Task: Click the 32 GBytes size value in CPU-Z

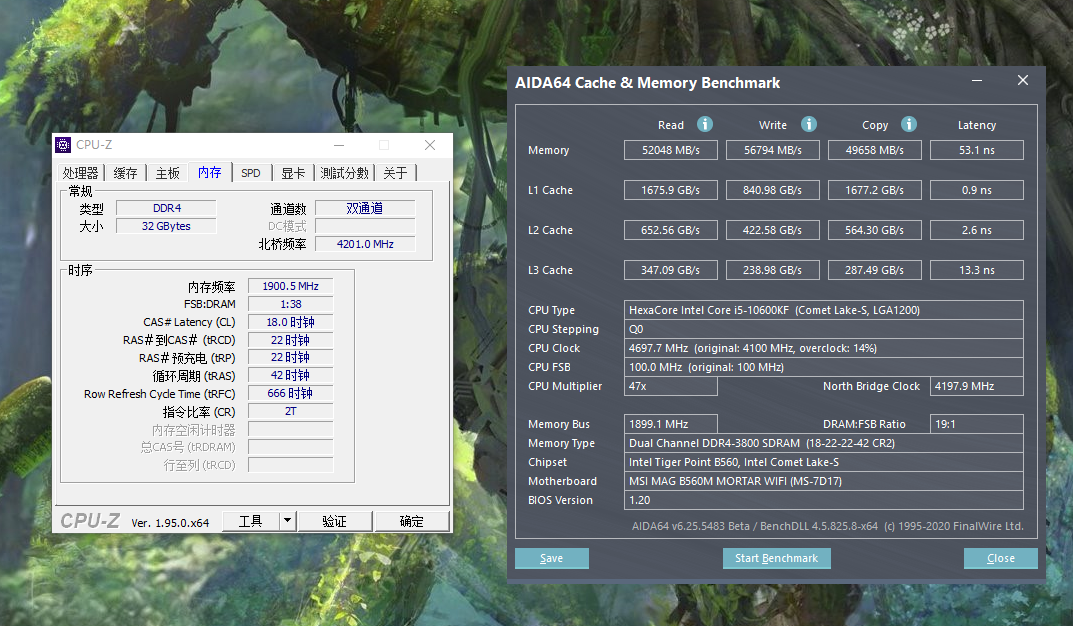Action: [x=166, y=226]
